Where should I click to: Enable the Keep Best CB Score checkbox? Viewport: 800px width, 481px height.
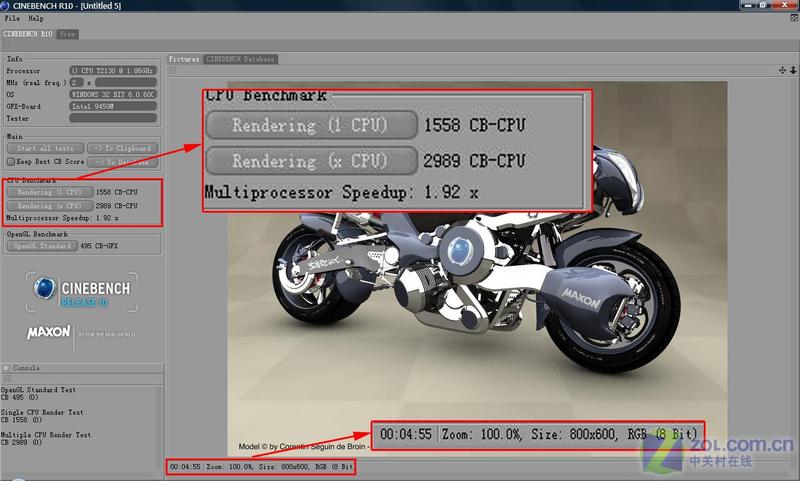coord(11,162)
